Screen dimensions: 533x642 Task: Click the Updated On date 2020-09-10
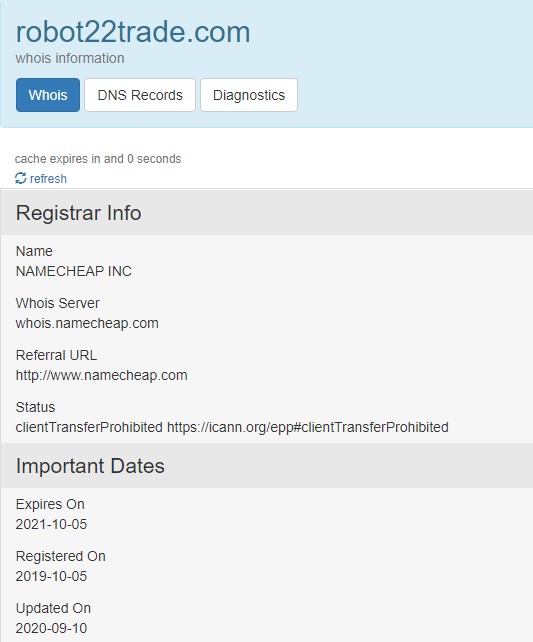click(51, 628)
